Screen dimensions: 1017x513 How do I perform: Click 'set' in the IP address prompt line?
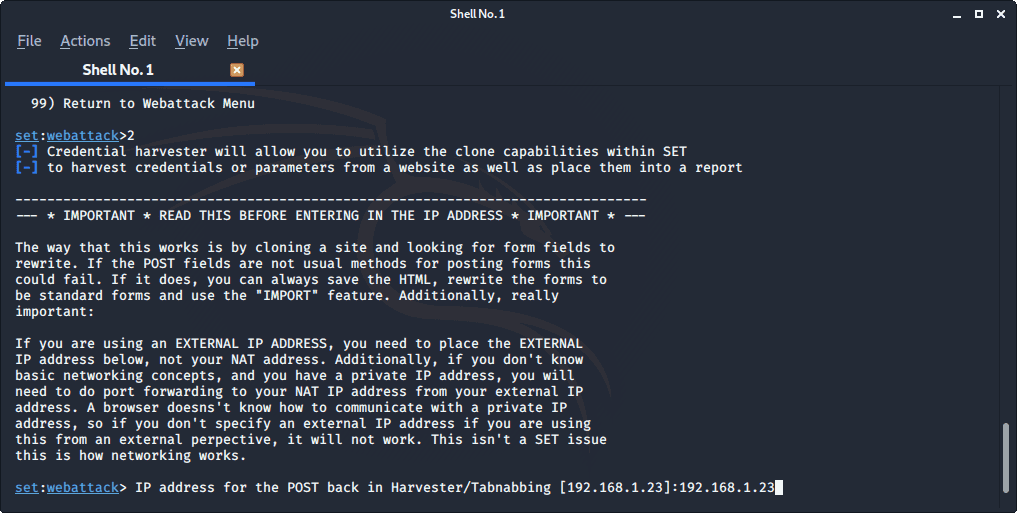click(27, 488)
